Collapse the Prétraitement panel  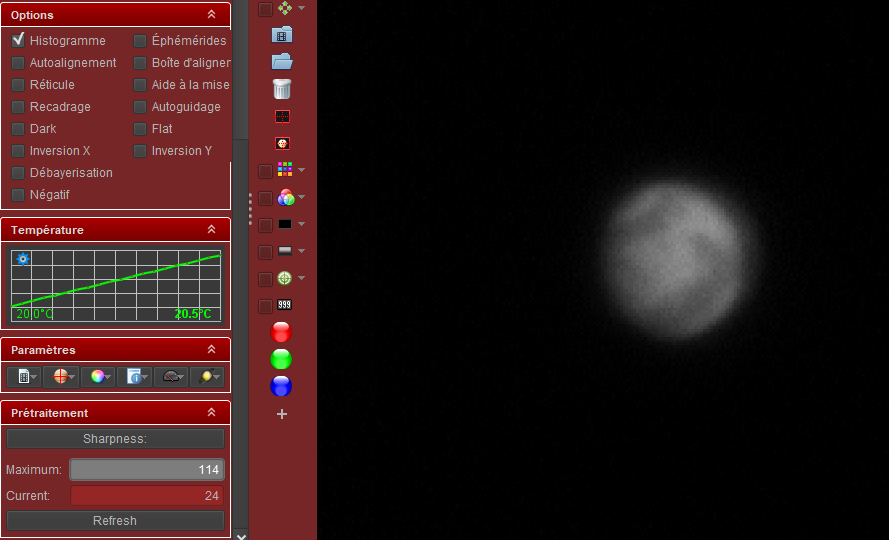coord(211,412)
